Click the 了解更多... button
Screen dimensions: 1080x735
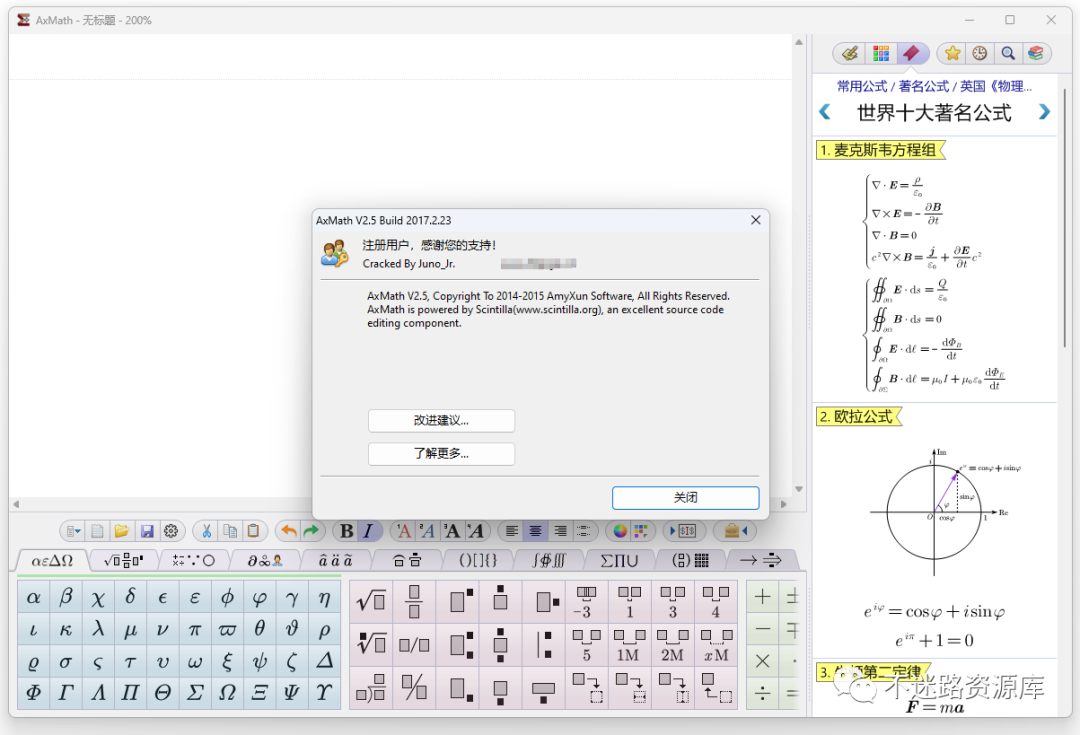coord(441,453)
